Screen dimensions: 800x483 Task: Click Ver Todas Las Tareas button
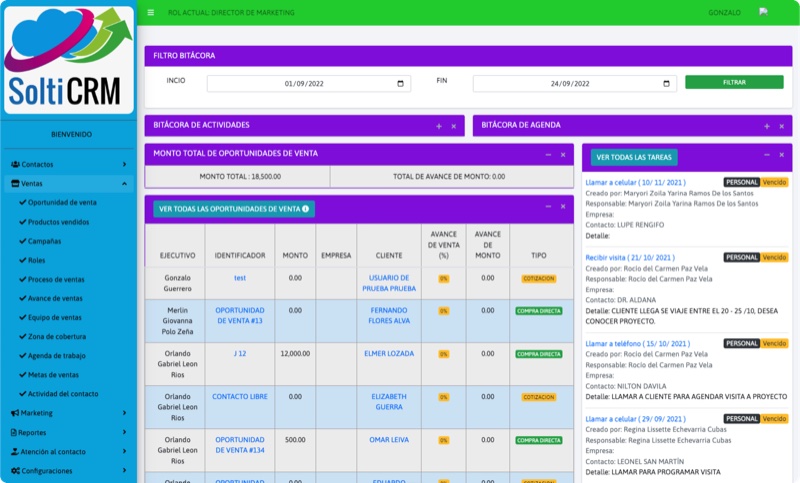click(x=634, y=158)
